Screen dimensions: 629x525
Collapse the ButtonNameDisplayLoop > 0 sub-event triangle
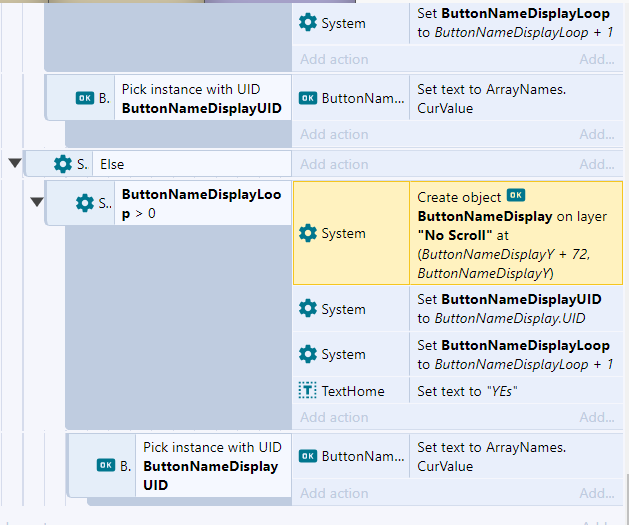(x=37, y=202)
